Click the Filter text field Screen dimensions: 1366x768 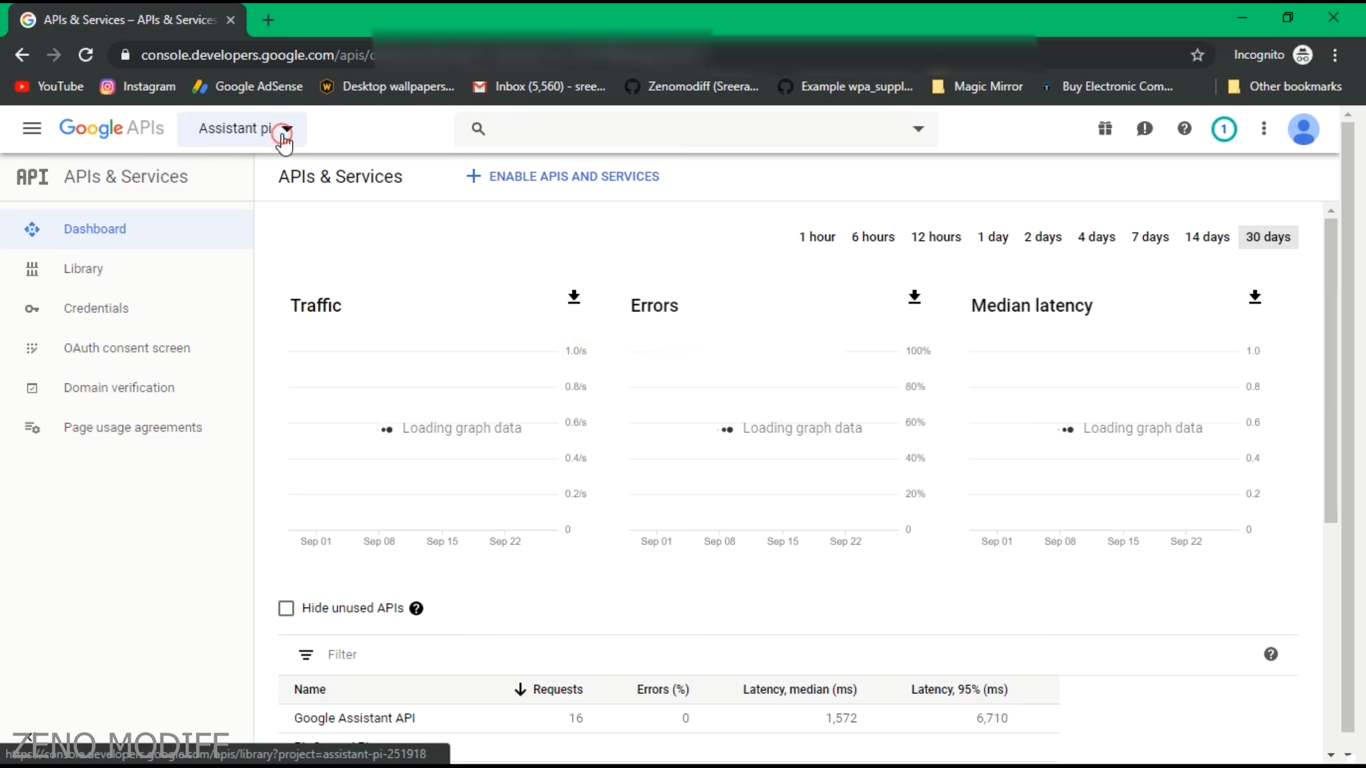coord(780,655)
